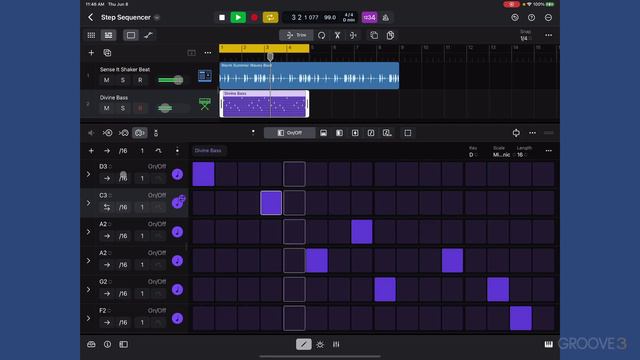Expand the C3 row
640x360 pixels.
click(x=88, y=203)
